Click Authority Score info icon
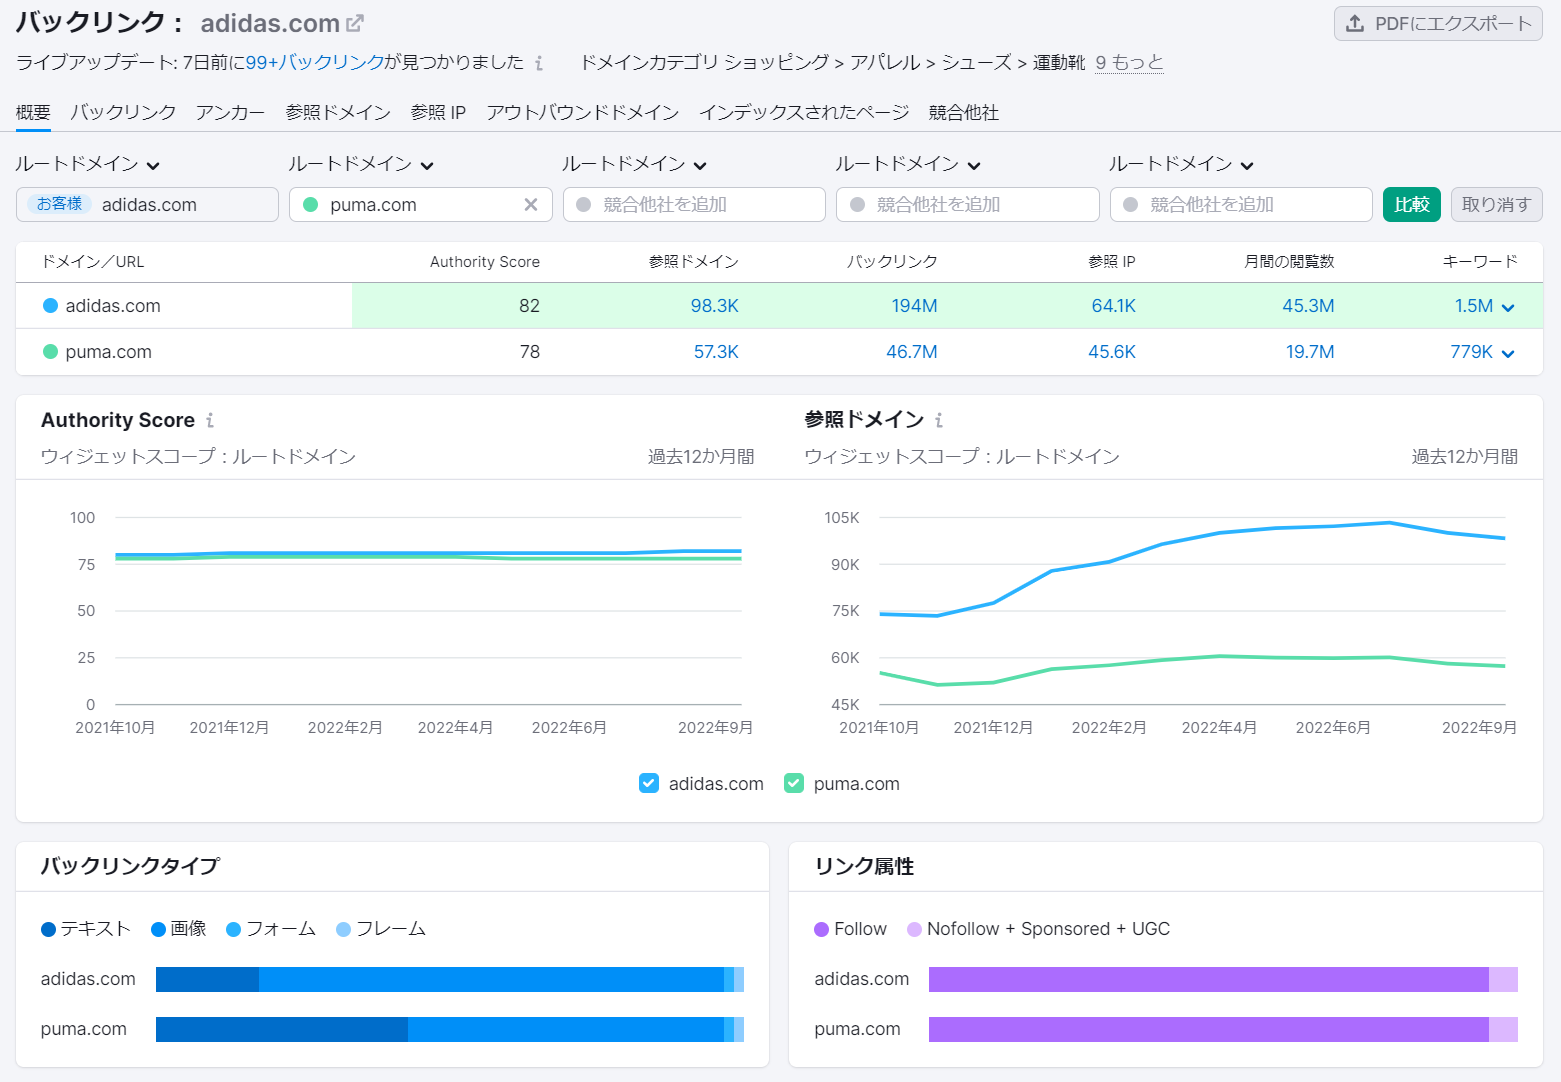 pyautogui.click(x=210, y=420)
